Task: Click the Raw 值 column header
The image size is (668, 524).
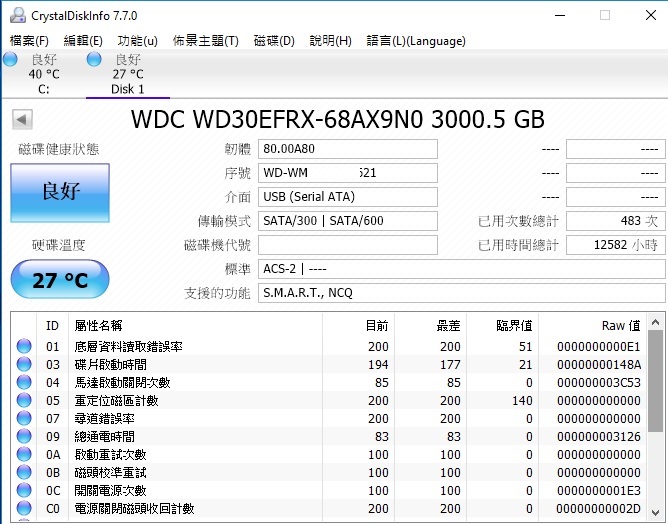Action: (593, 325)
